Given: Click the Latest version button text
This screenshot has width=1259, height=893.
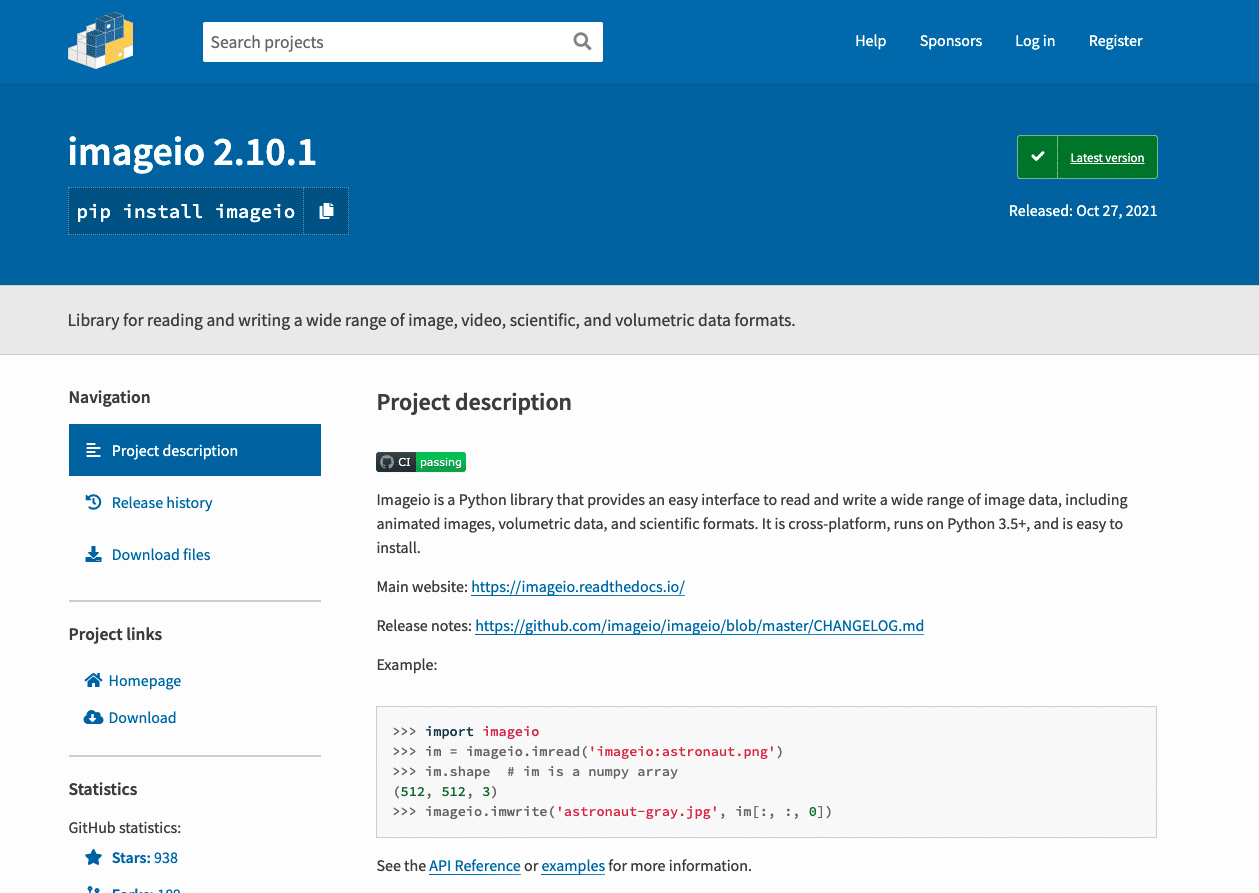Looking at the screenshot, I should 1106,158.
